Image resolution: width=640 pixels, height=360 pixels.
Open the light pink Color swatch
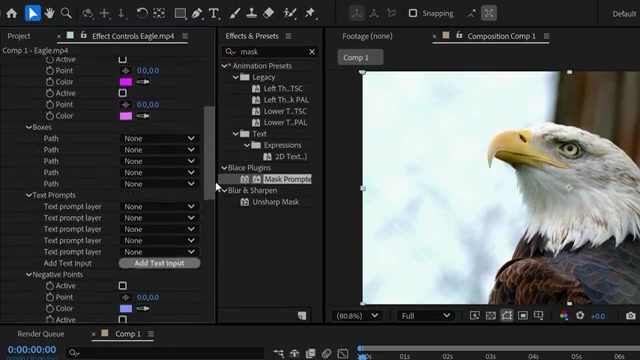click(126, 116)
